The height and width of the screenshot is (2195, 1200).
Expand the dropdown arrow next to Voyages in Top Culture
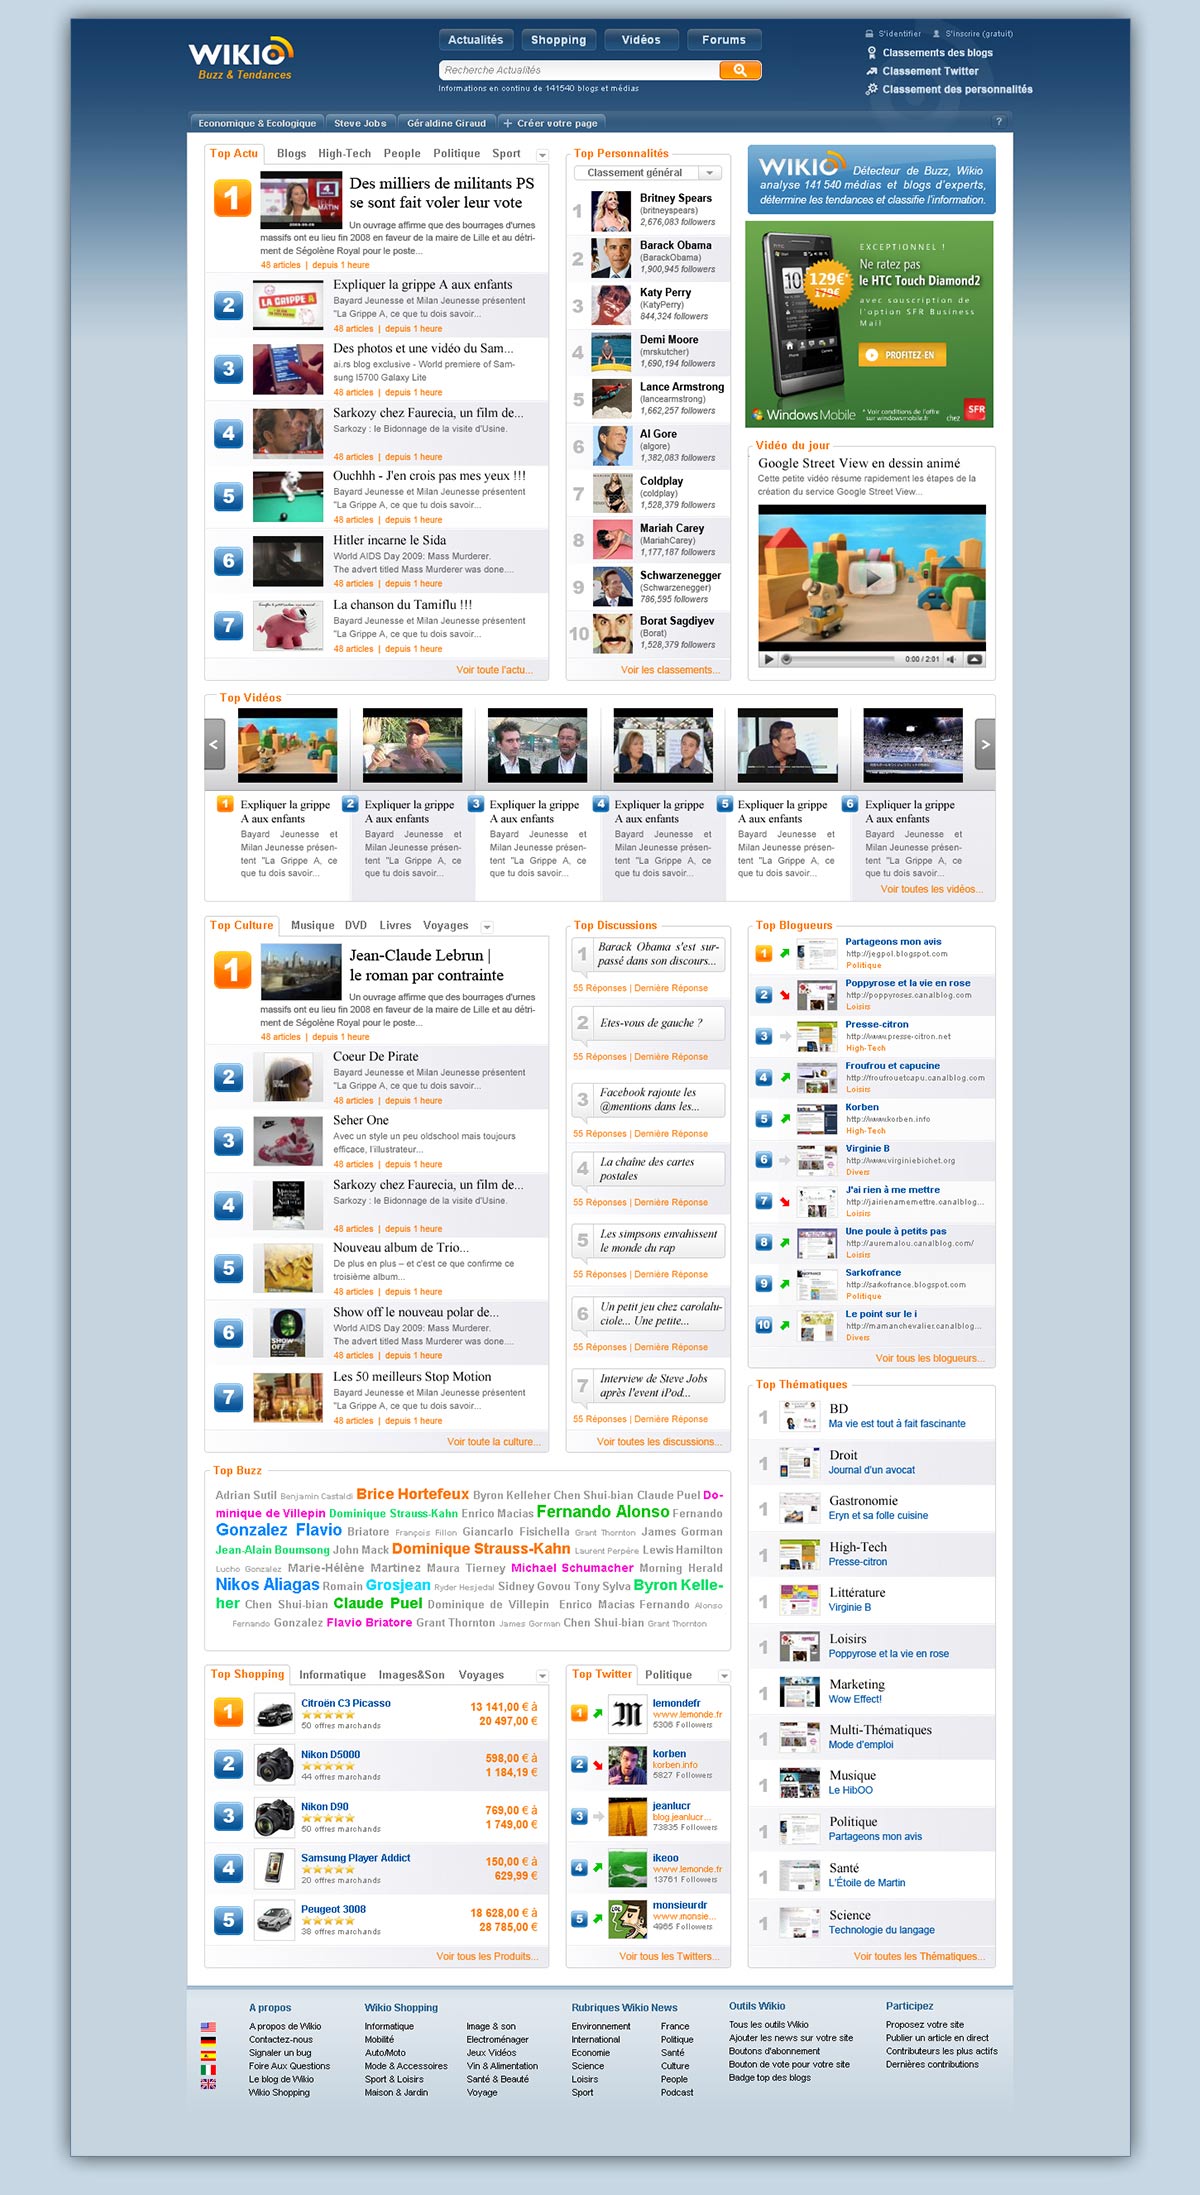[x=487, y=927]
